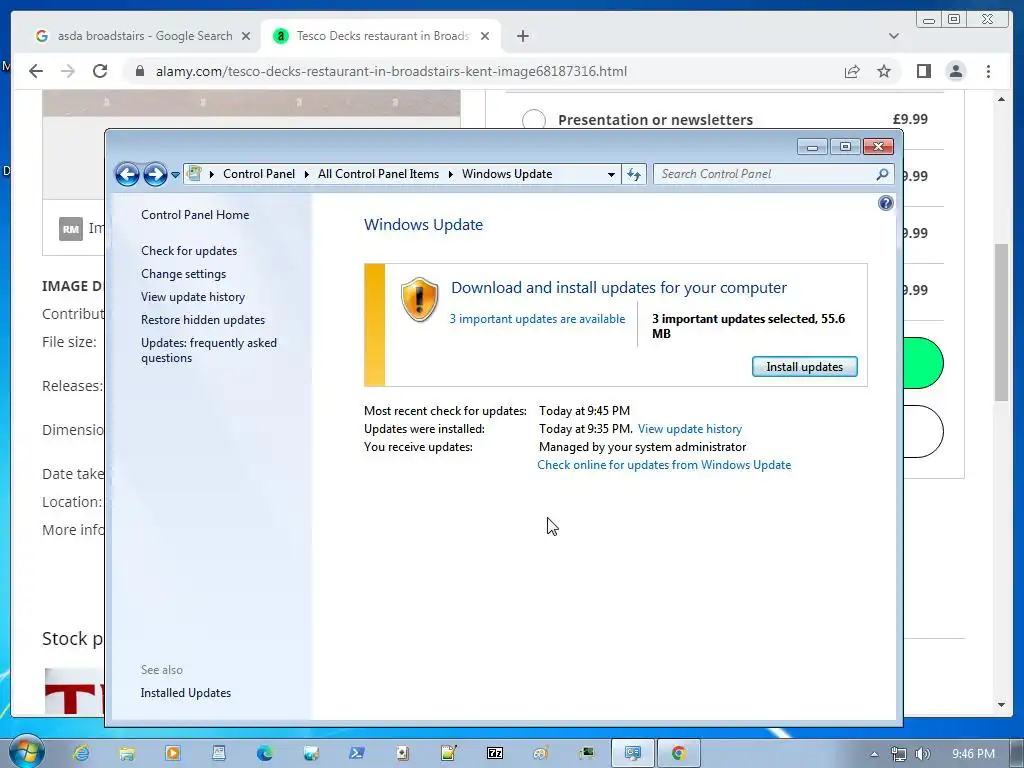The image size is (1024, 768).
Task: Open Microsoft Edge from taskbar
Action: point(264,753)
